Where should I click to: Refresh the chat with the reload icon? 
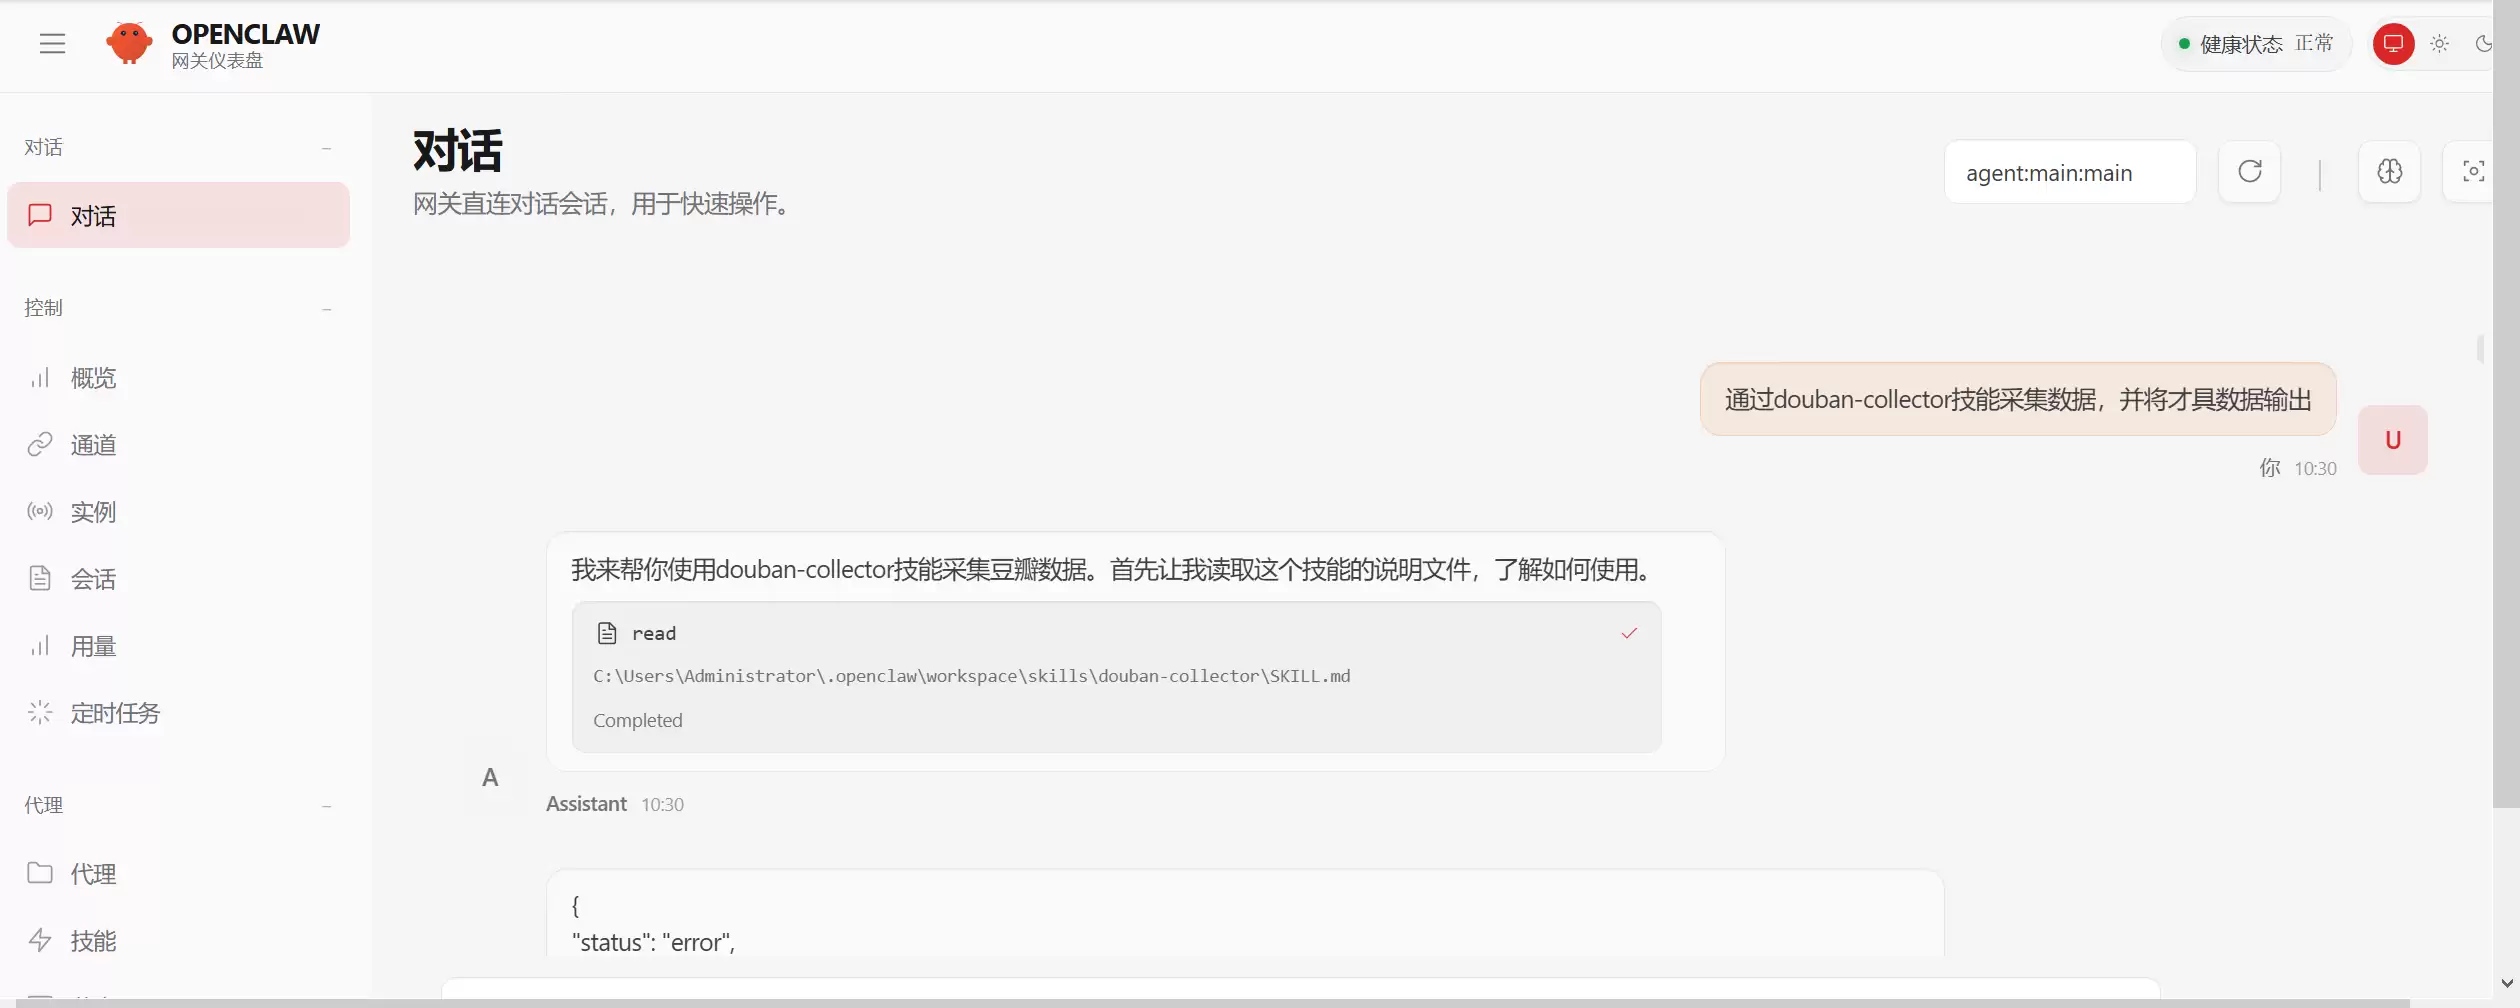[x=2249, y=172]
